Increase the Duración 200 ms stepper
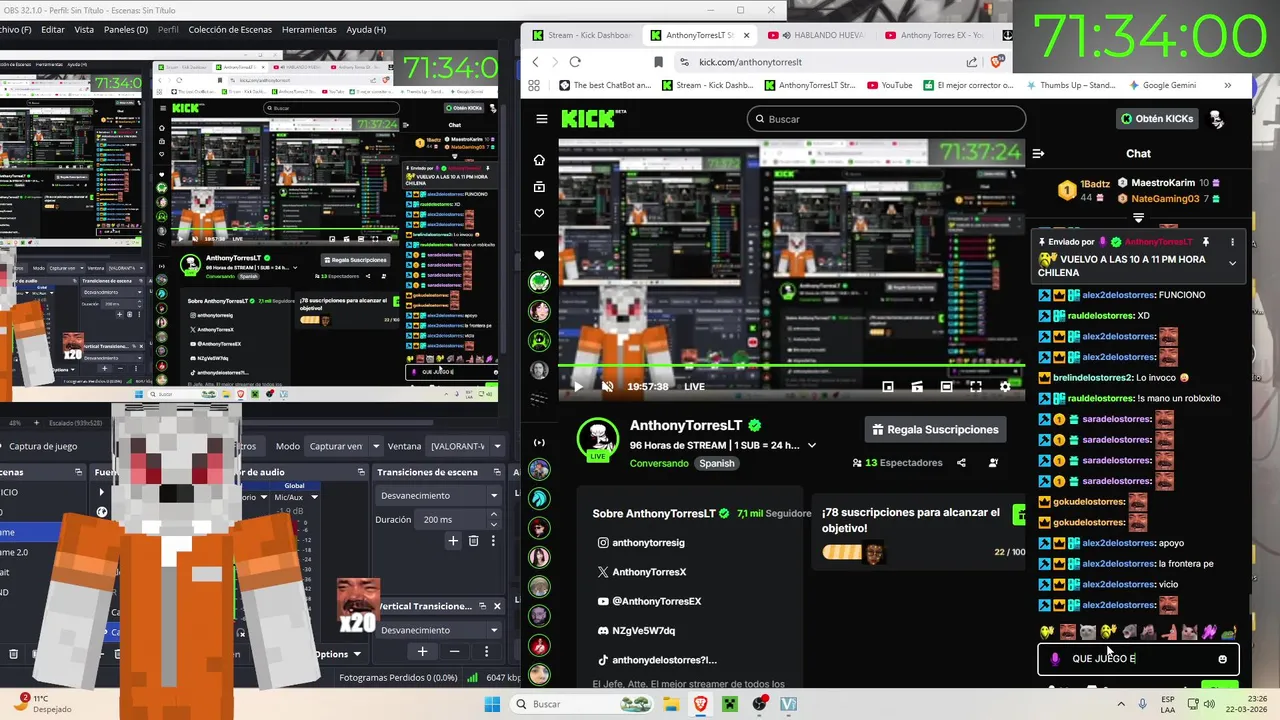This screenshot has width=1280, height=720. [x=494, y=515]
